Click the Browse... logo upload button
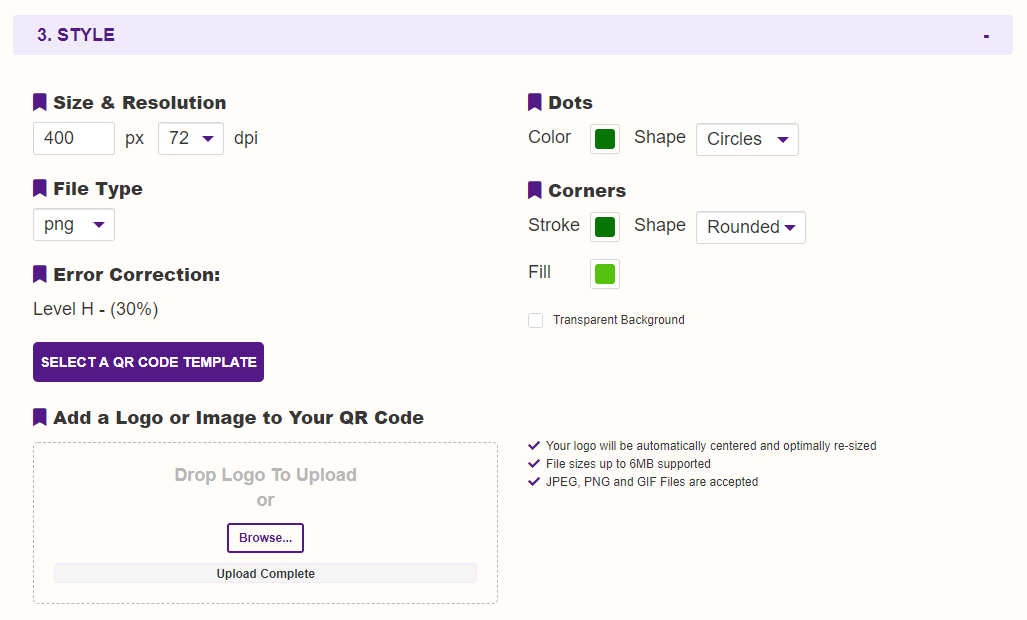The image size is (1027, 620). point(265,538)
